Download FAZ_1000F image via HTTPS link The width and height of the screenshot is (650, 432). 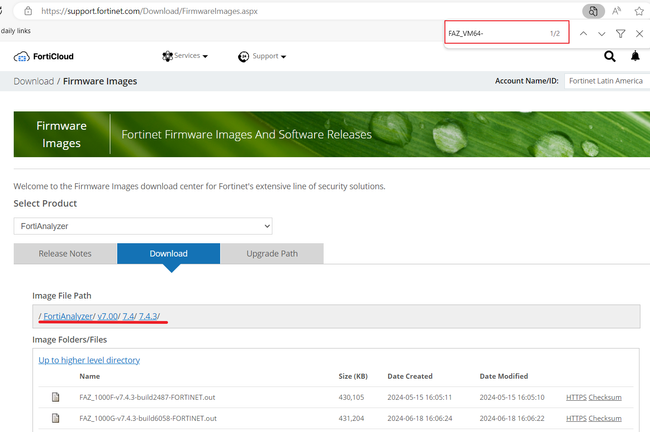pyautogui.click(x=576, y=397)
